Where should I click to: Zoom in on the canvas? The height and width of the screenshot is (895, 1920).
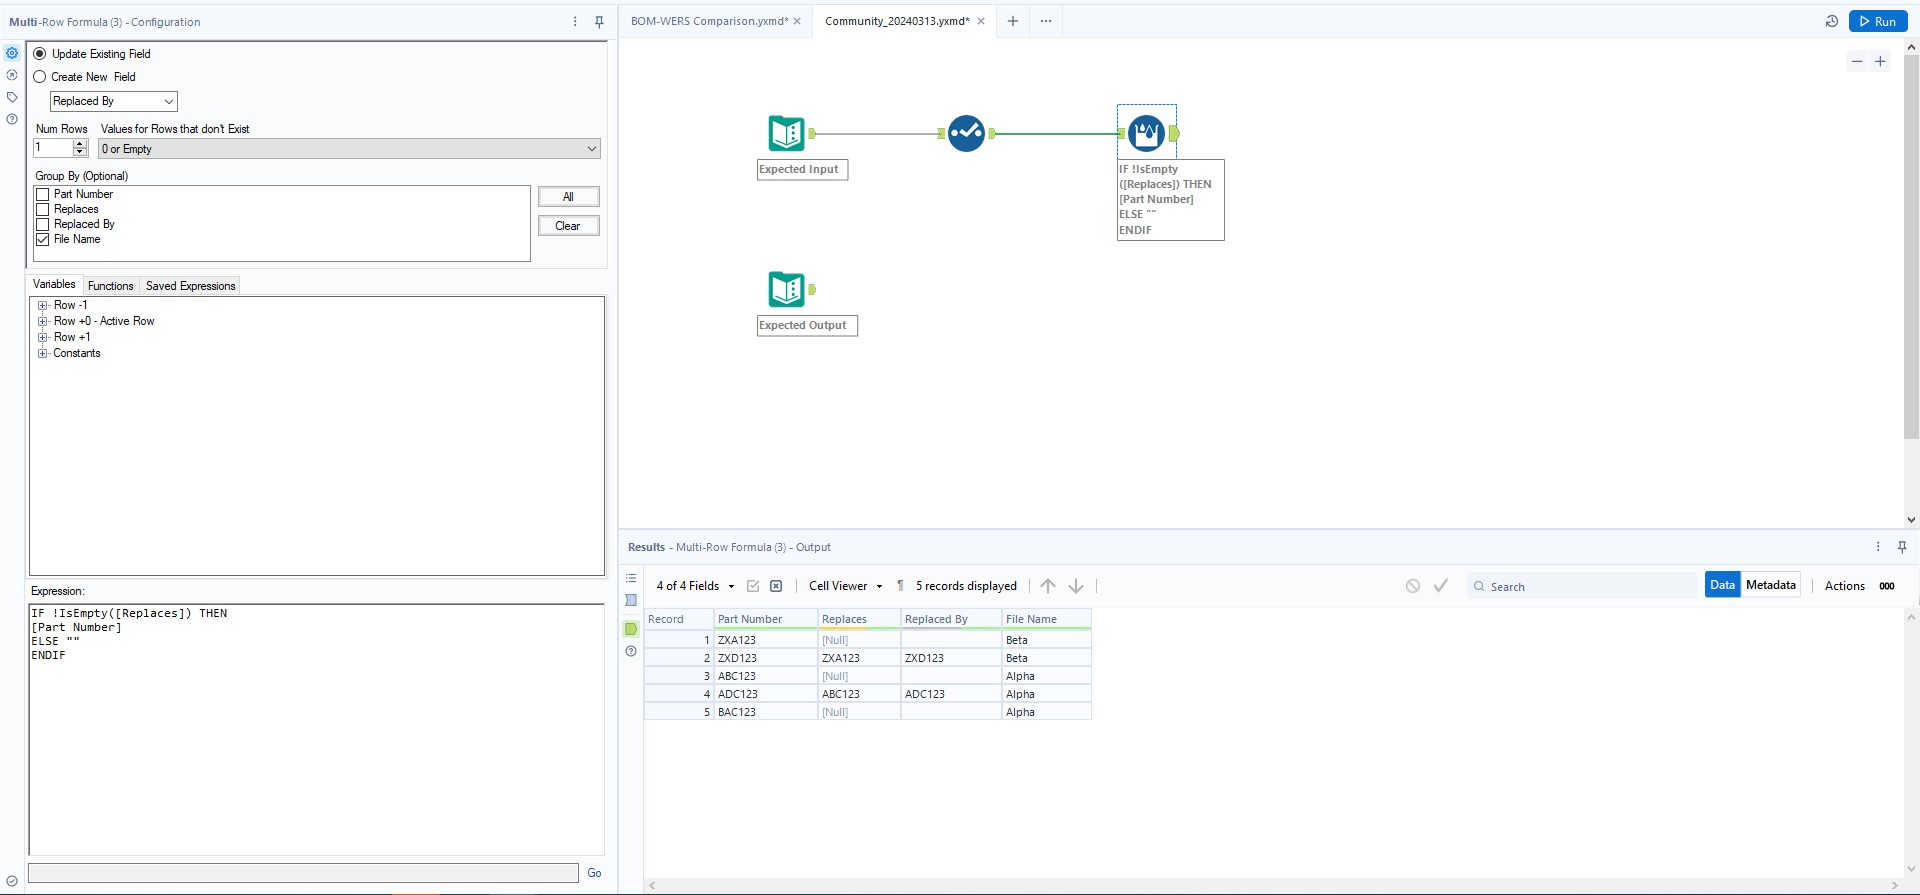coord(1880,62)
